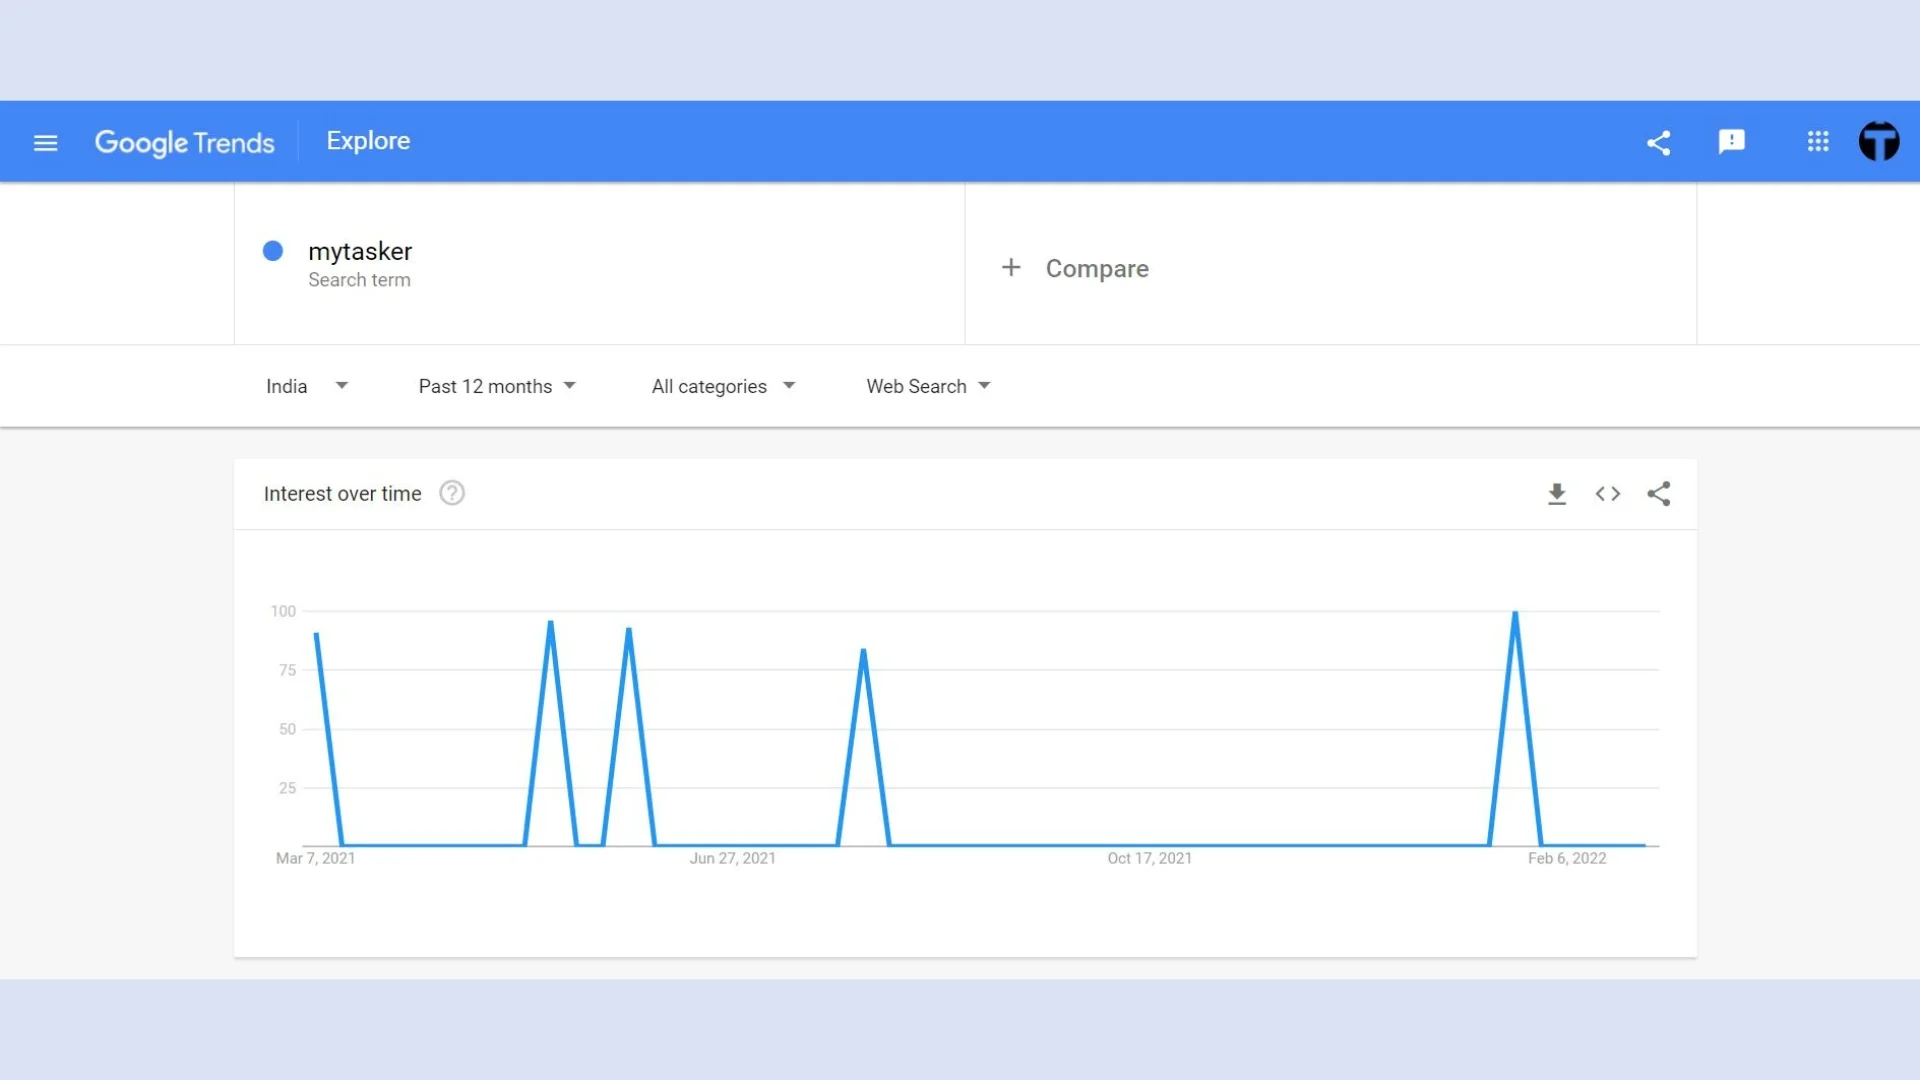The image size is (1920, 1080).
Task: Click the Search term caption under mytasker
Action: [x=359, y=280]
